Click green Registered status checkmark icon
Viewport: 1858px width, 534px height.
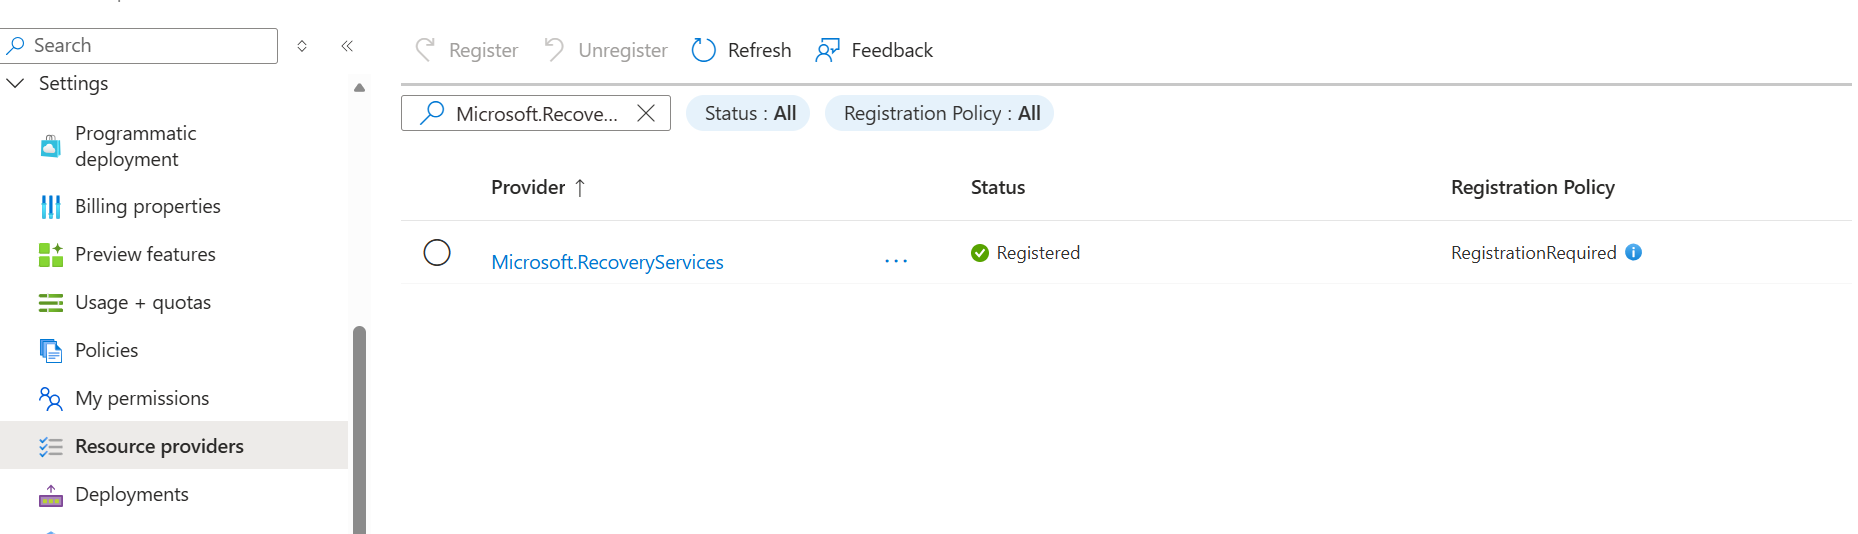click(980, 253)
